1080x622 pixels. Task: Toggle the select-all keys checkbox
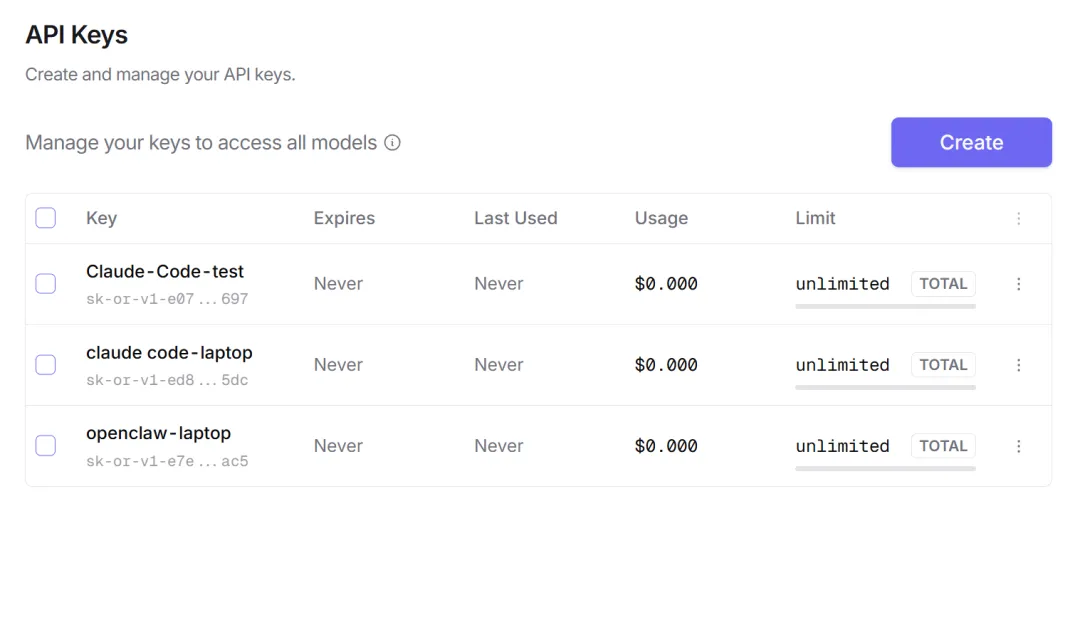click(46, 218)
